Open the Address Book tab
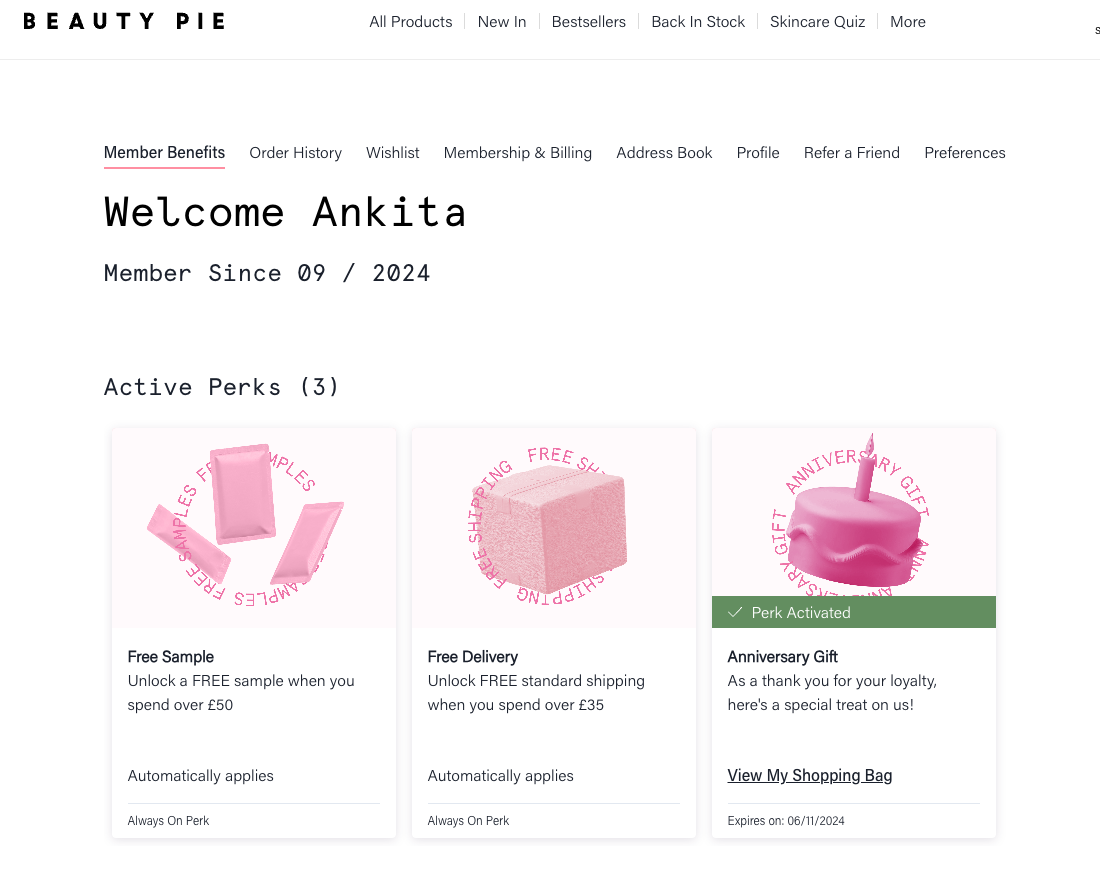The height and width of the screenshot is (882, 1100). [x=664, y=153]
